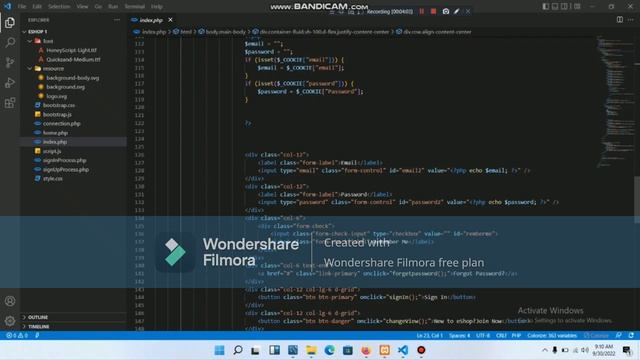This screenshot has height=360, width=640.
Task: Open background.svg in the explorer
Action: pyautogui.click(x=65, y=87)
